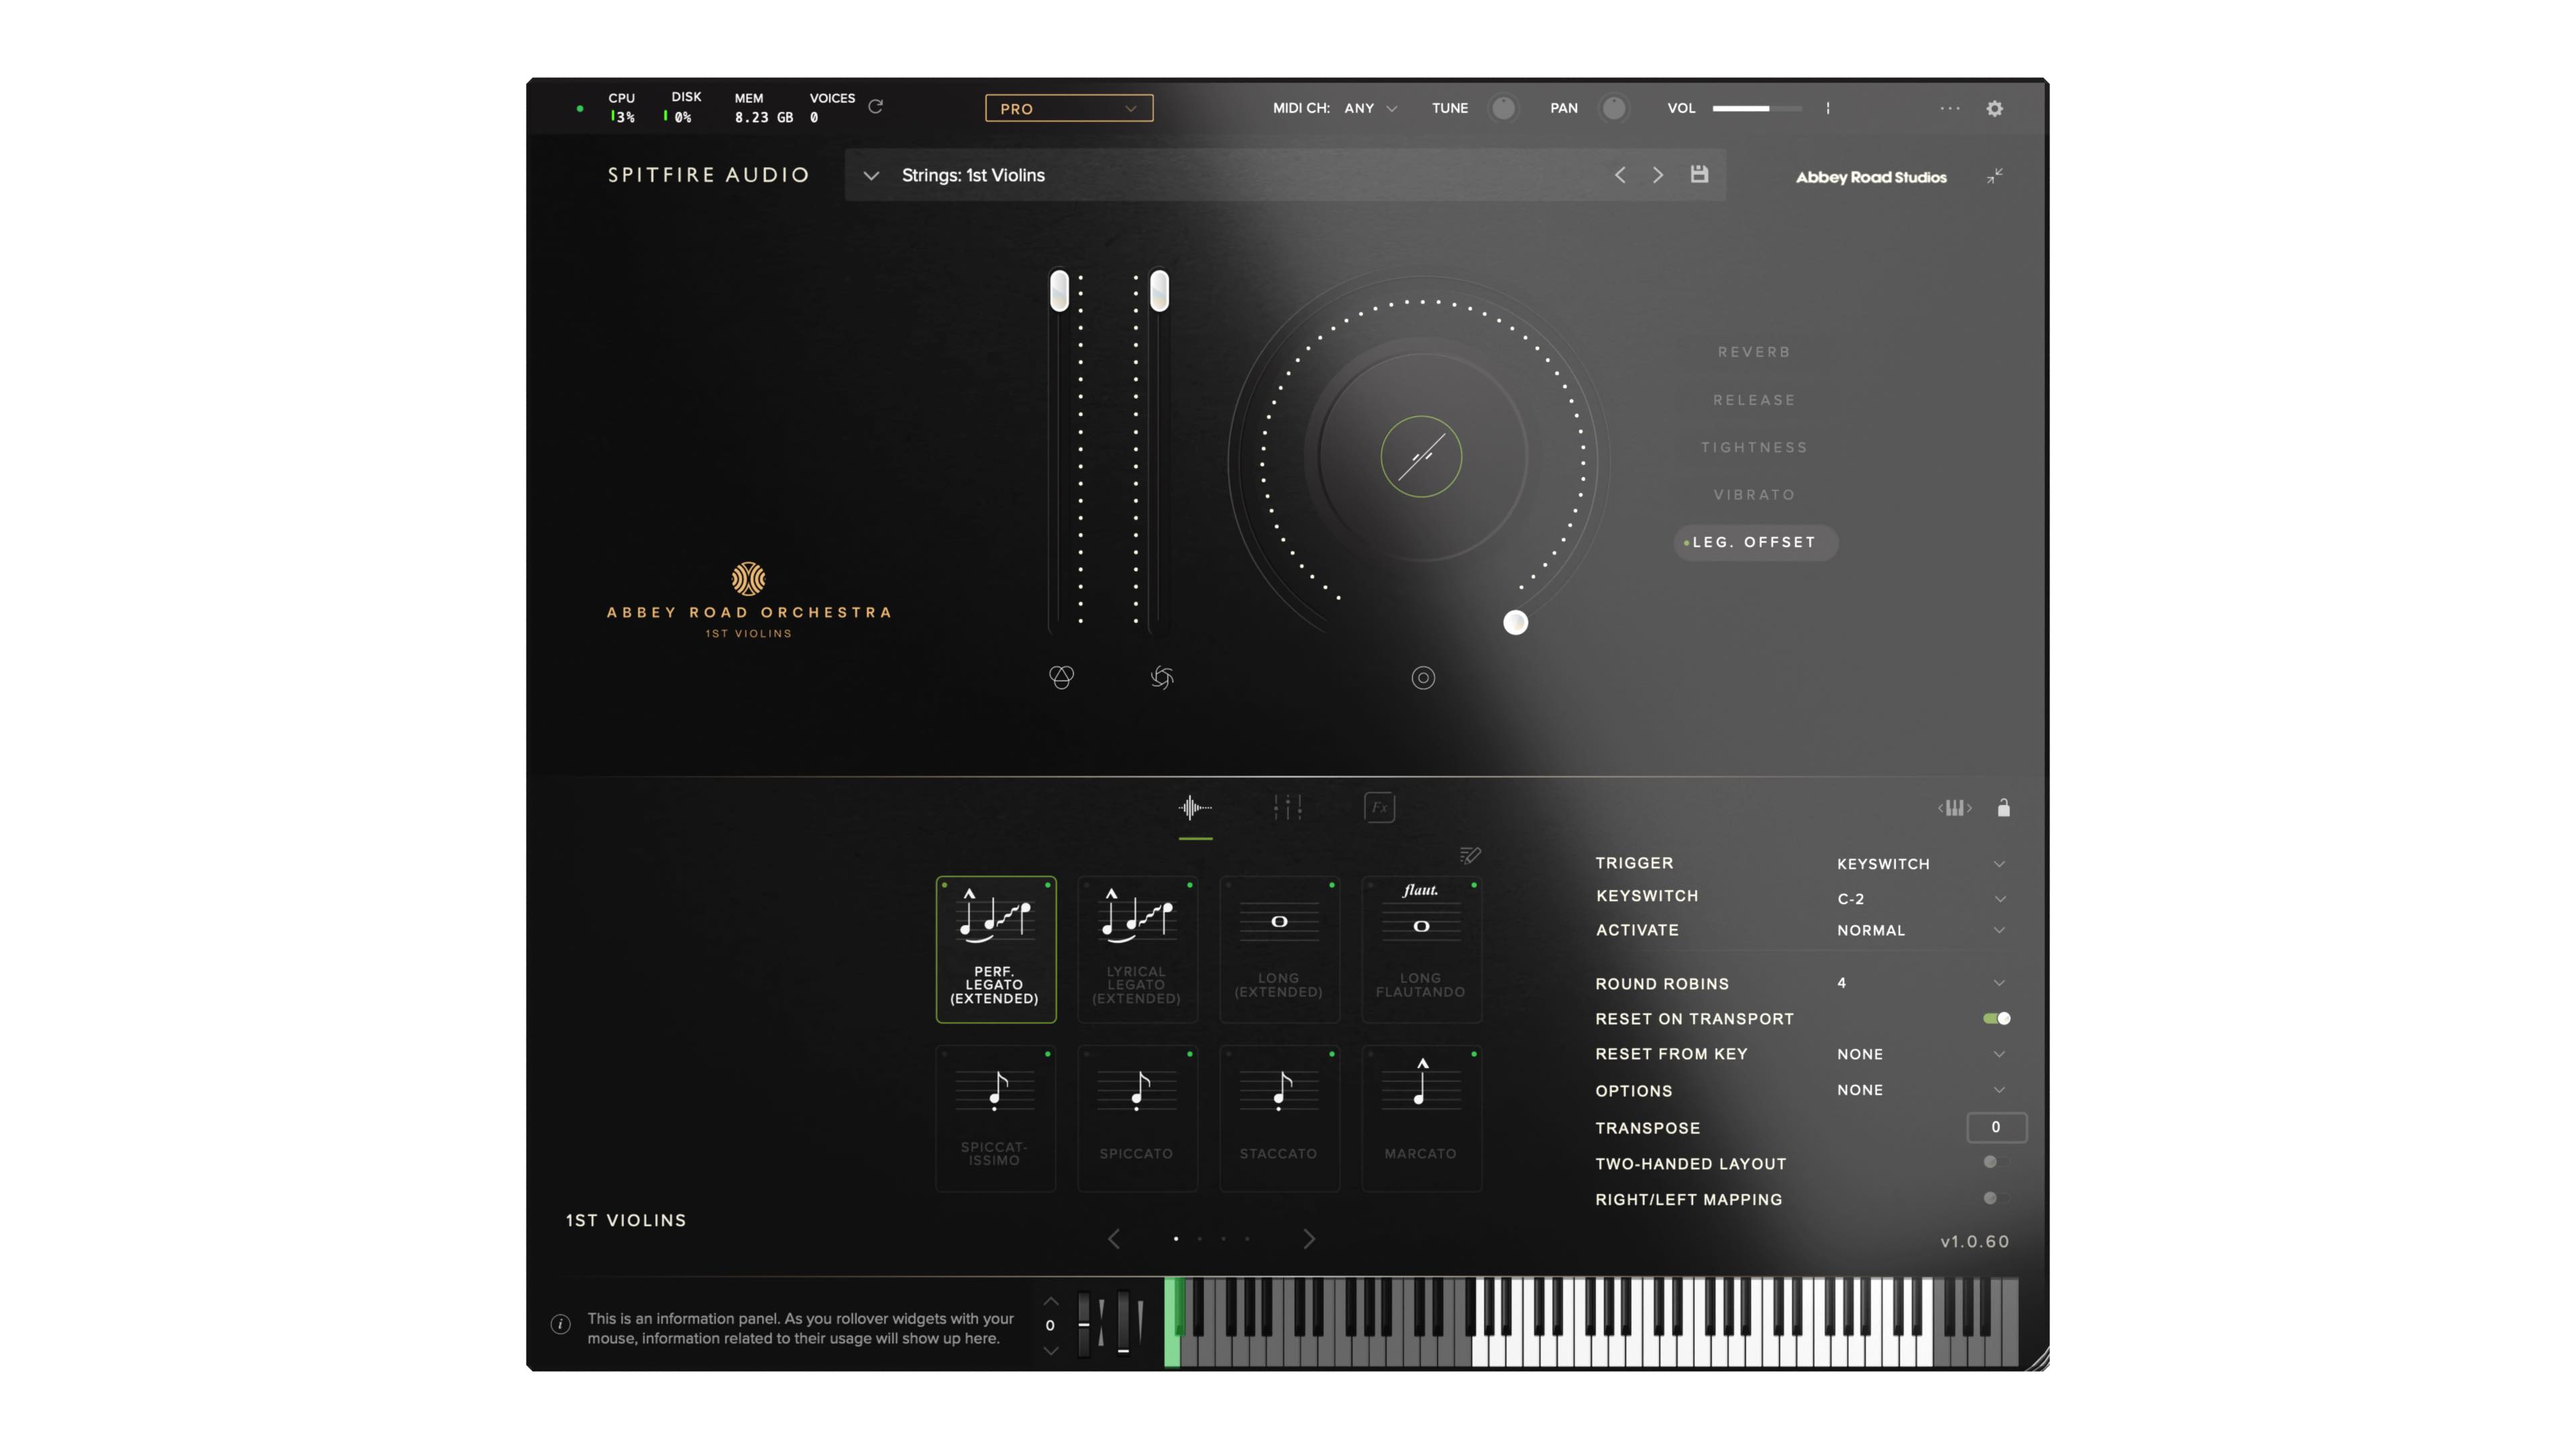The width and height of the screenshot is (2576, 1449).
Task: Select Perf. Legato (Extended) technique
Action: click(995, 950)
